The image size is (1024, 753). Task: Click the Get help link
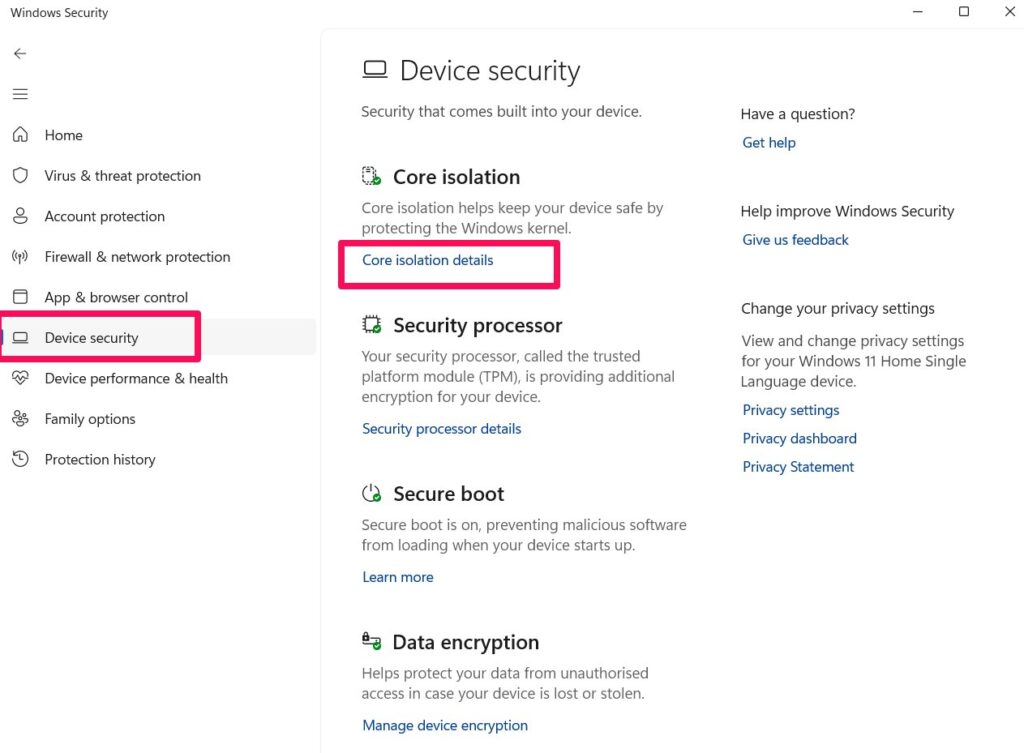(768, 143)
